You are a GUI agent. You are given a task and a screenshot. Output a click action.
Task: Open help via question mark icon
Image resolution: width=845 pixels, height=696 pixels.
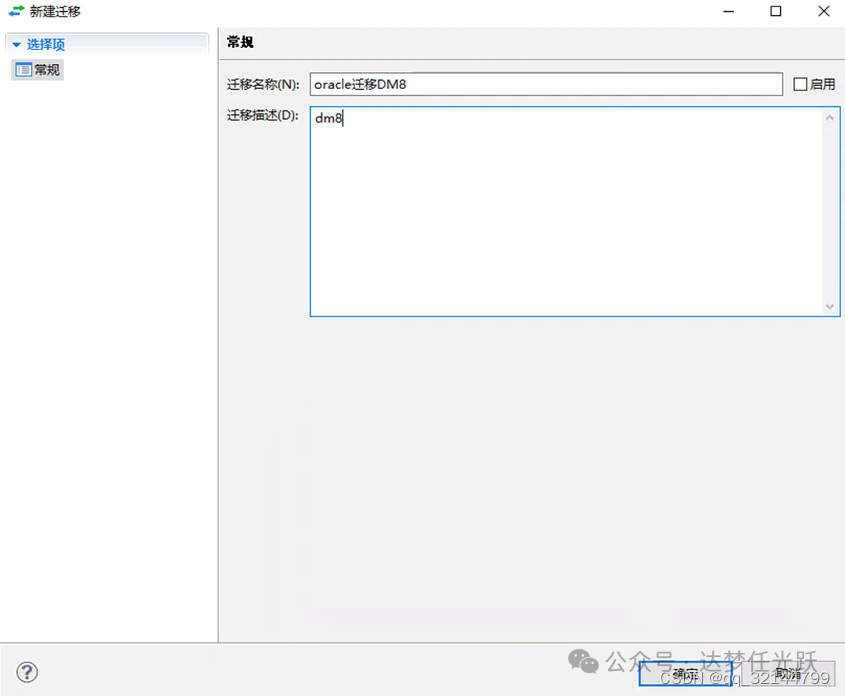pos(27,672)
